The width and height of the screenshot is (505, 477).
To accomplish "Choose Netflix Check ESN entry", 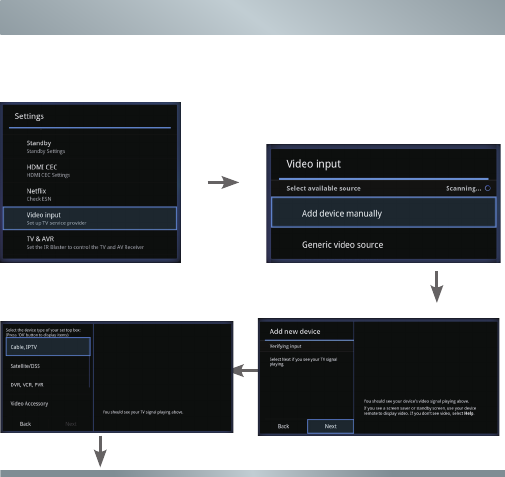I will 90,195.
